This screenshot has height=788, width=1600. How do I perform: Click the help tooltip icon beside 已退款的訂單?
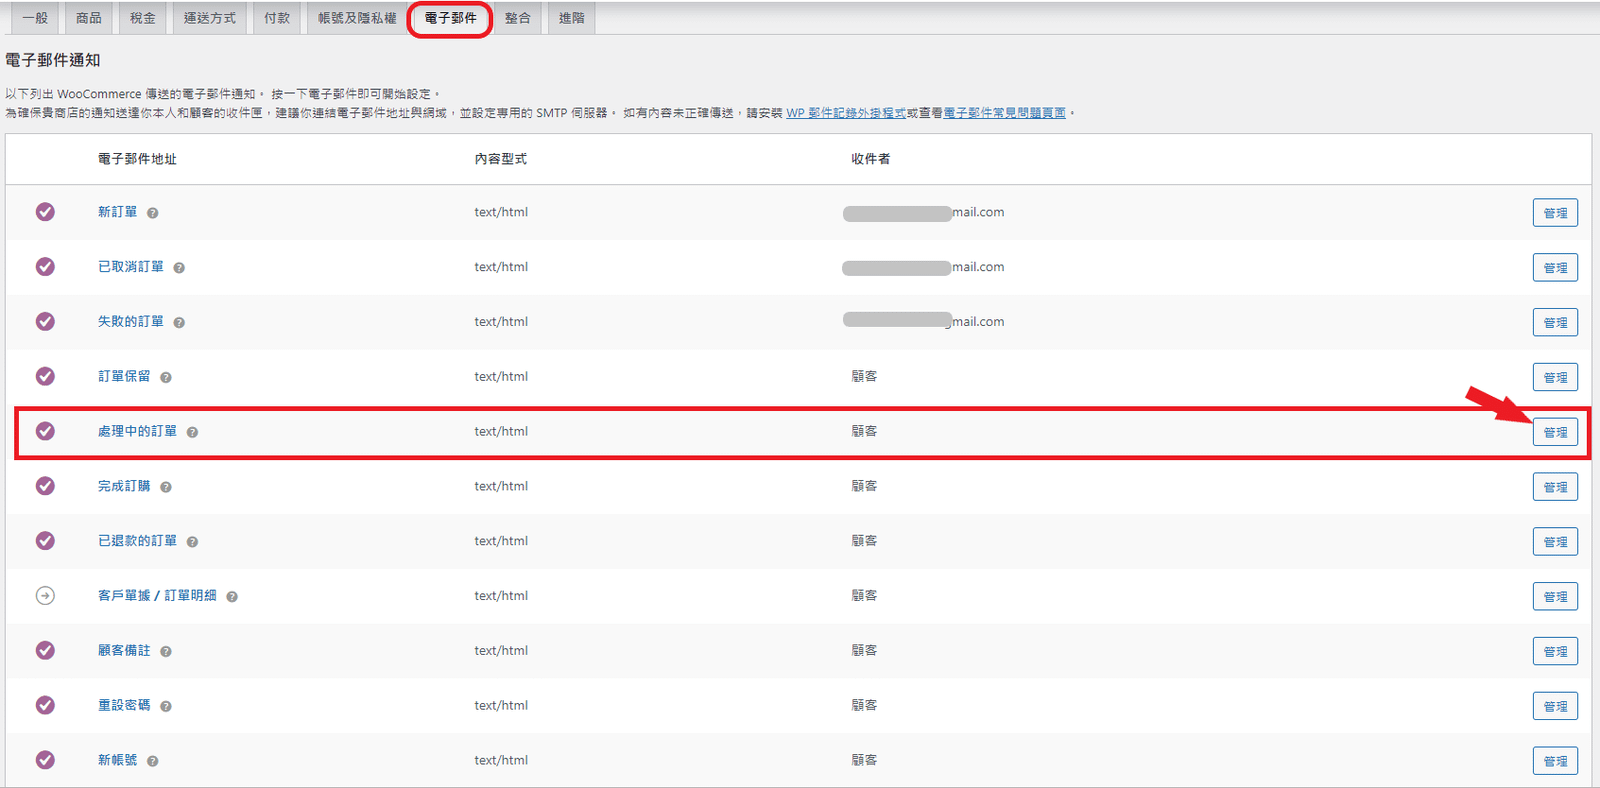[x=192, y=542]
